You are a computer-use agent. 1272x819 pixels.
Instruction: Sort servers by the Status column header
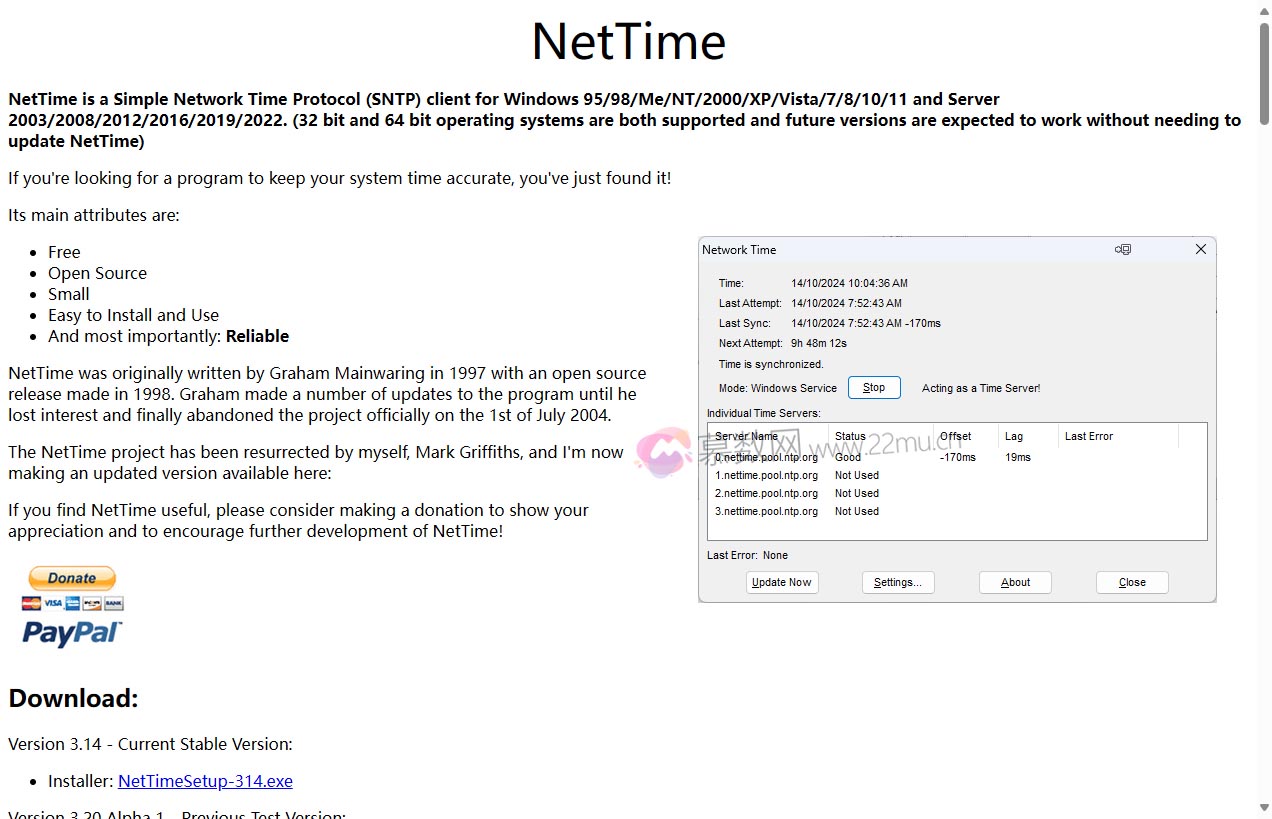pyautogui.click(x=849, y=436)
